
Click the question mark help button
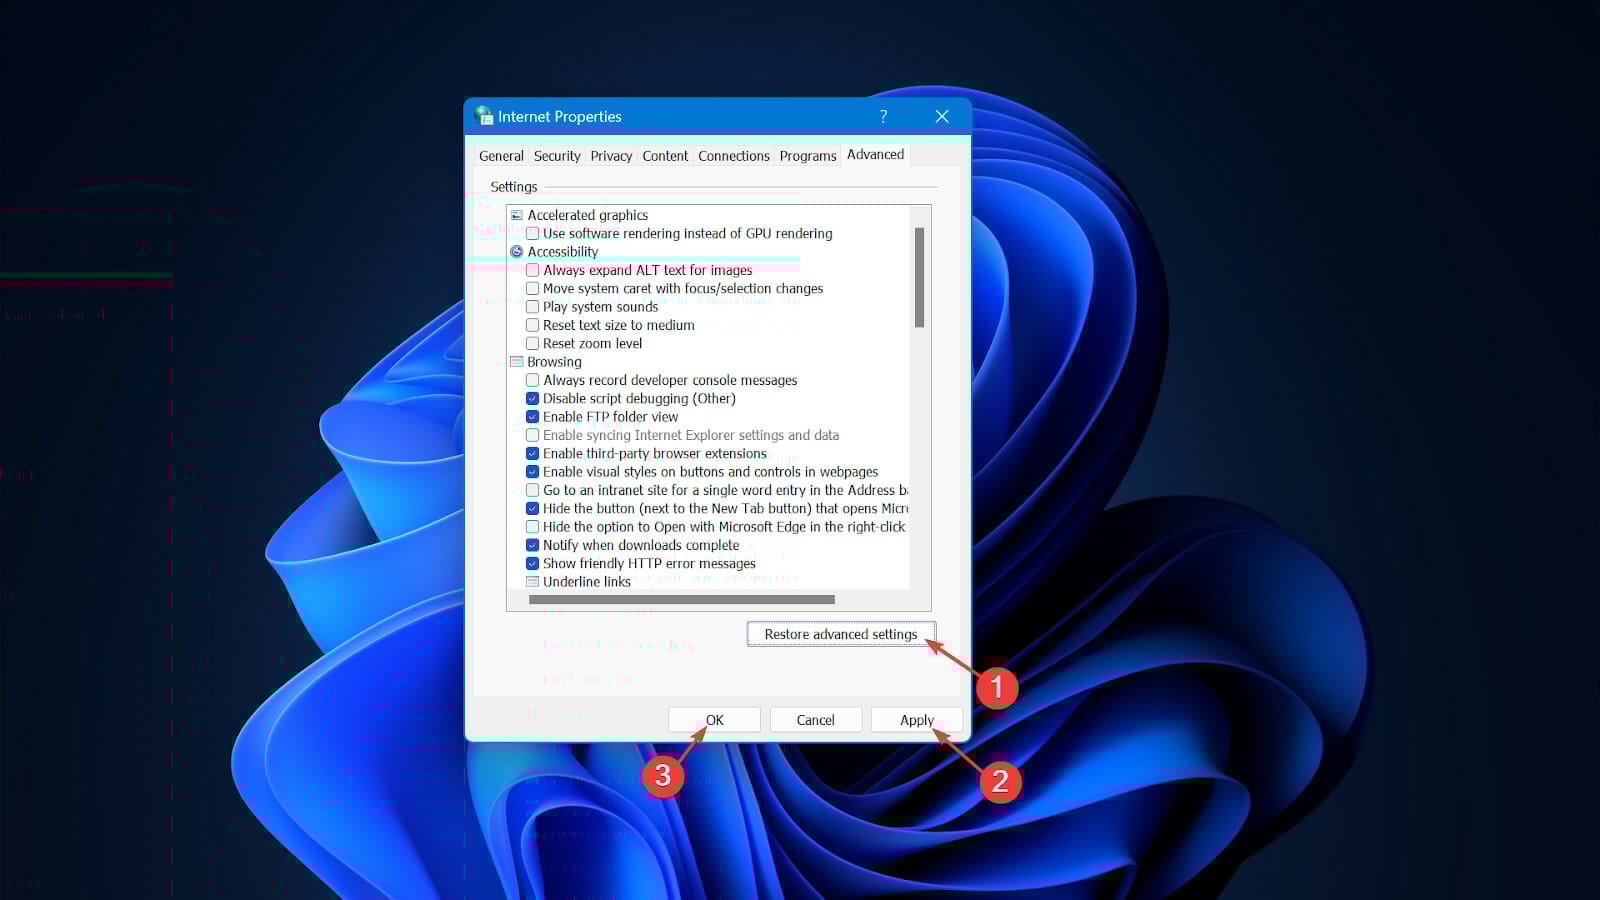click(x=883, y=116)
